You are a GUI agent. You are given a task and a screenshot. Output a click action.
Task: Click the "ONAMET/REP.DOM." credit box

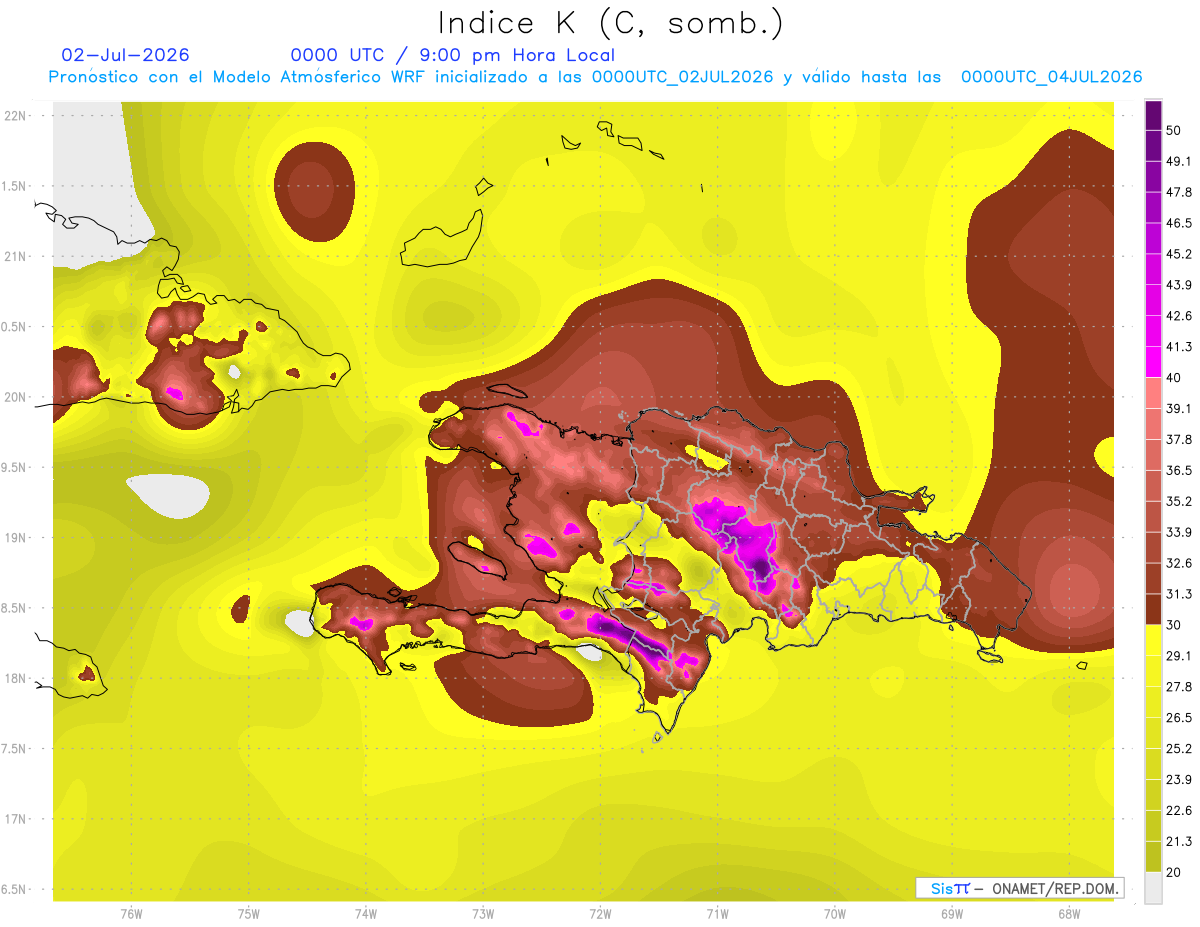click(1019, 888)
